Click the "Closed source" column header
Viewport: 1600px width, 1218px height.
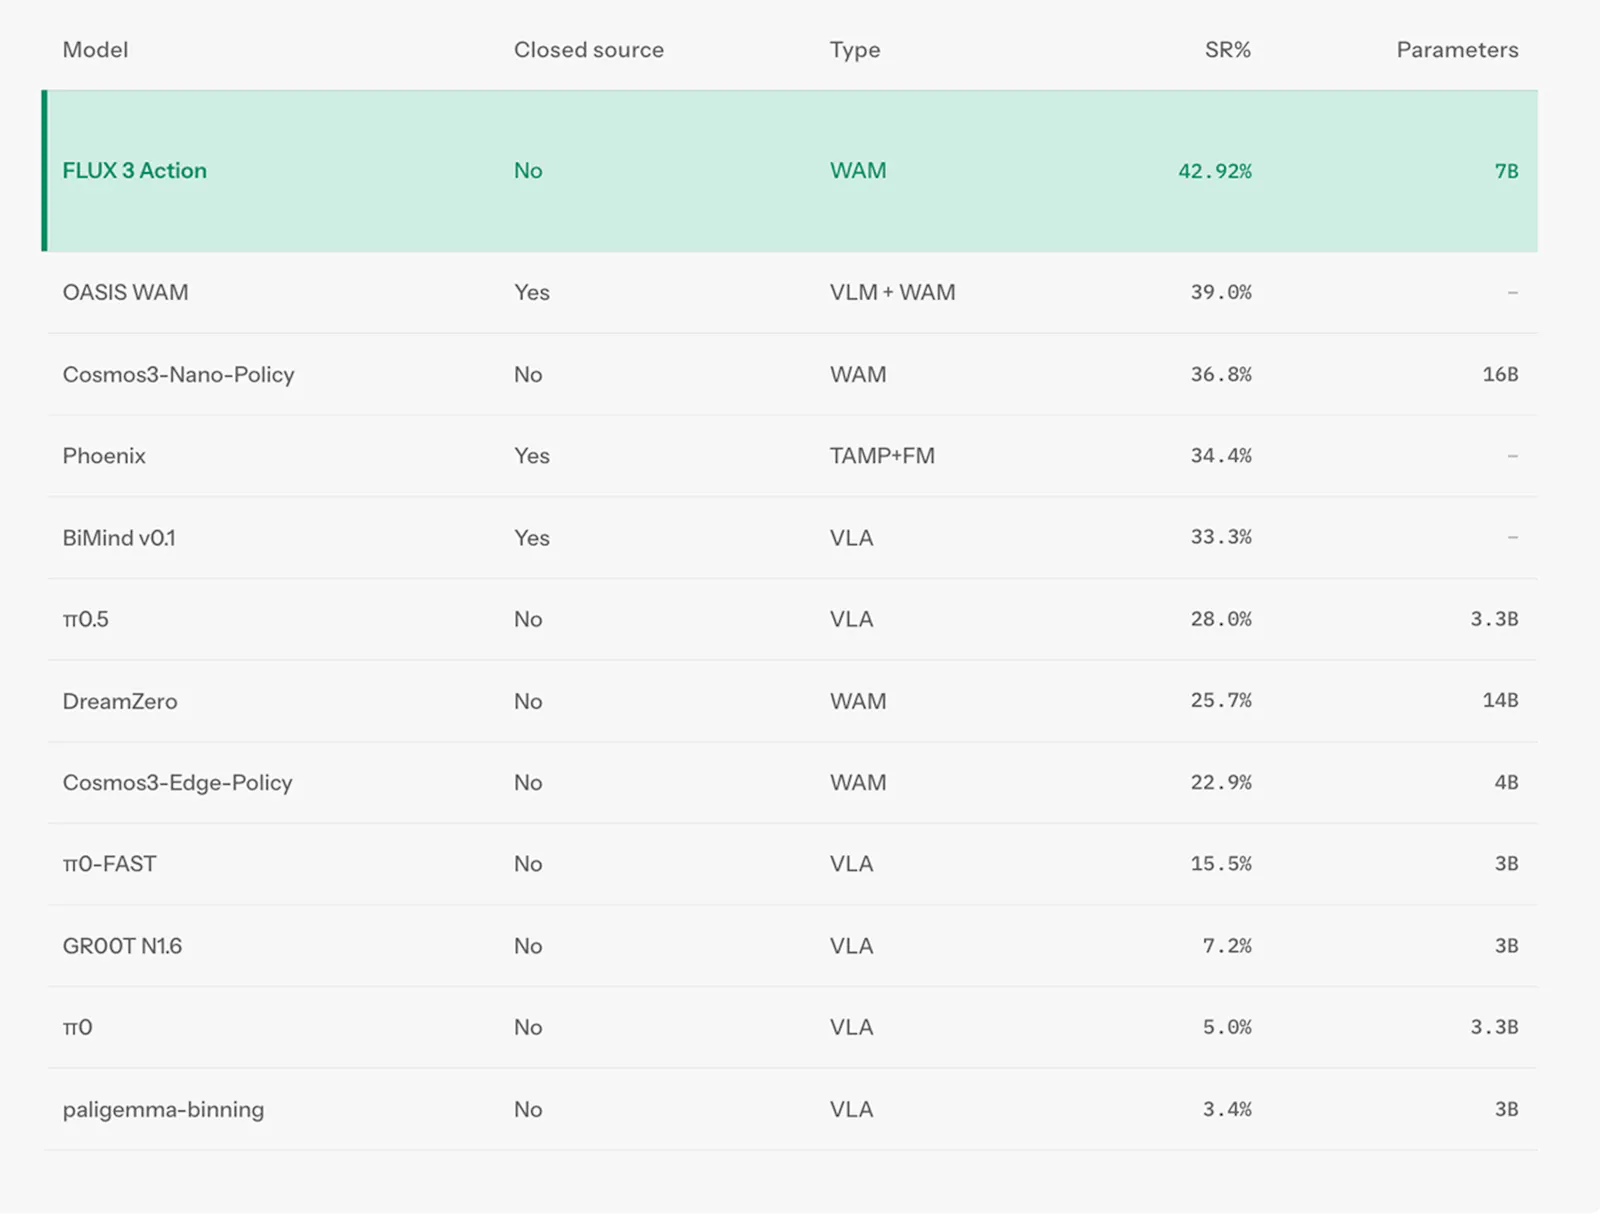[589, 50]
